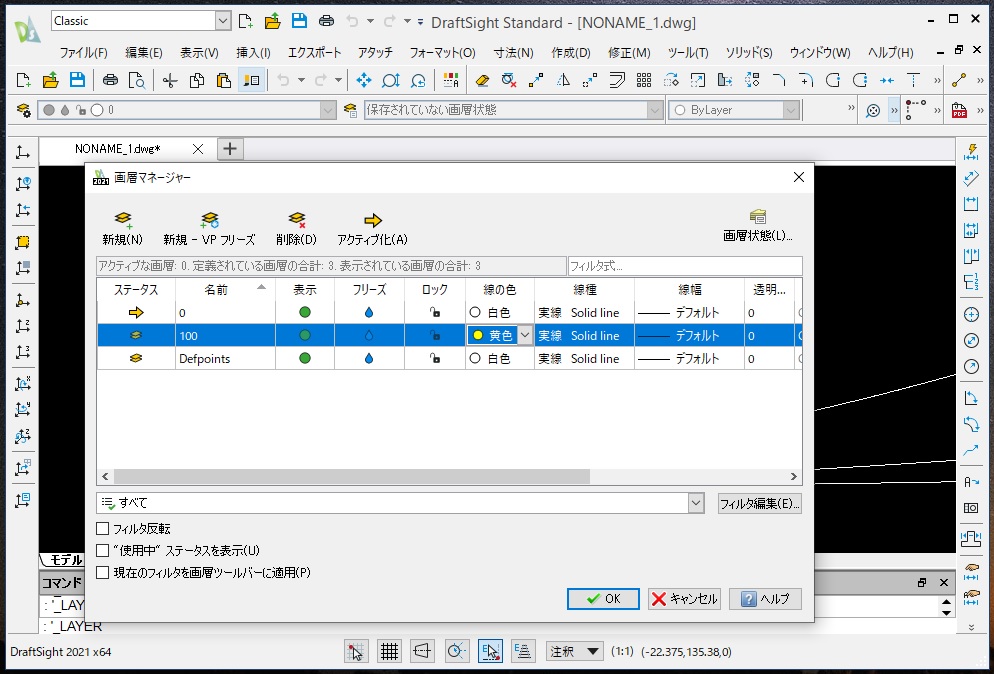Sort layers by 名前 column header
The width and height of the screenshot is (994, 674).
coord(225,290)
